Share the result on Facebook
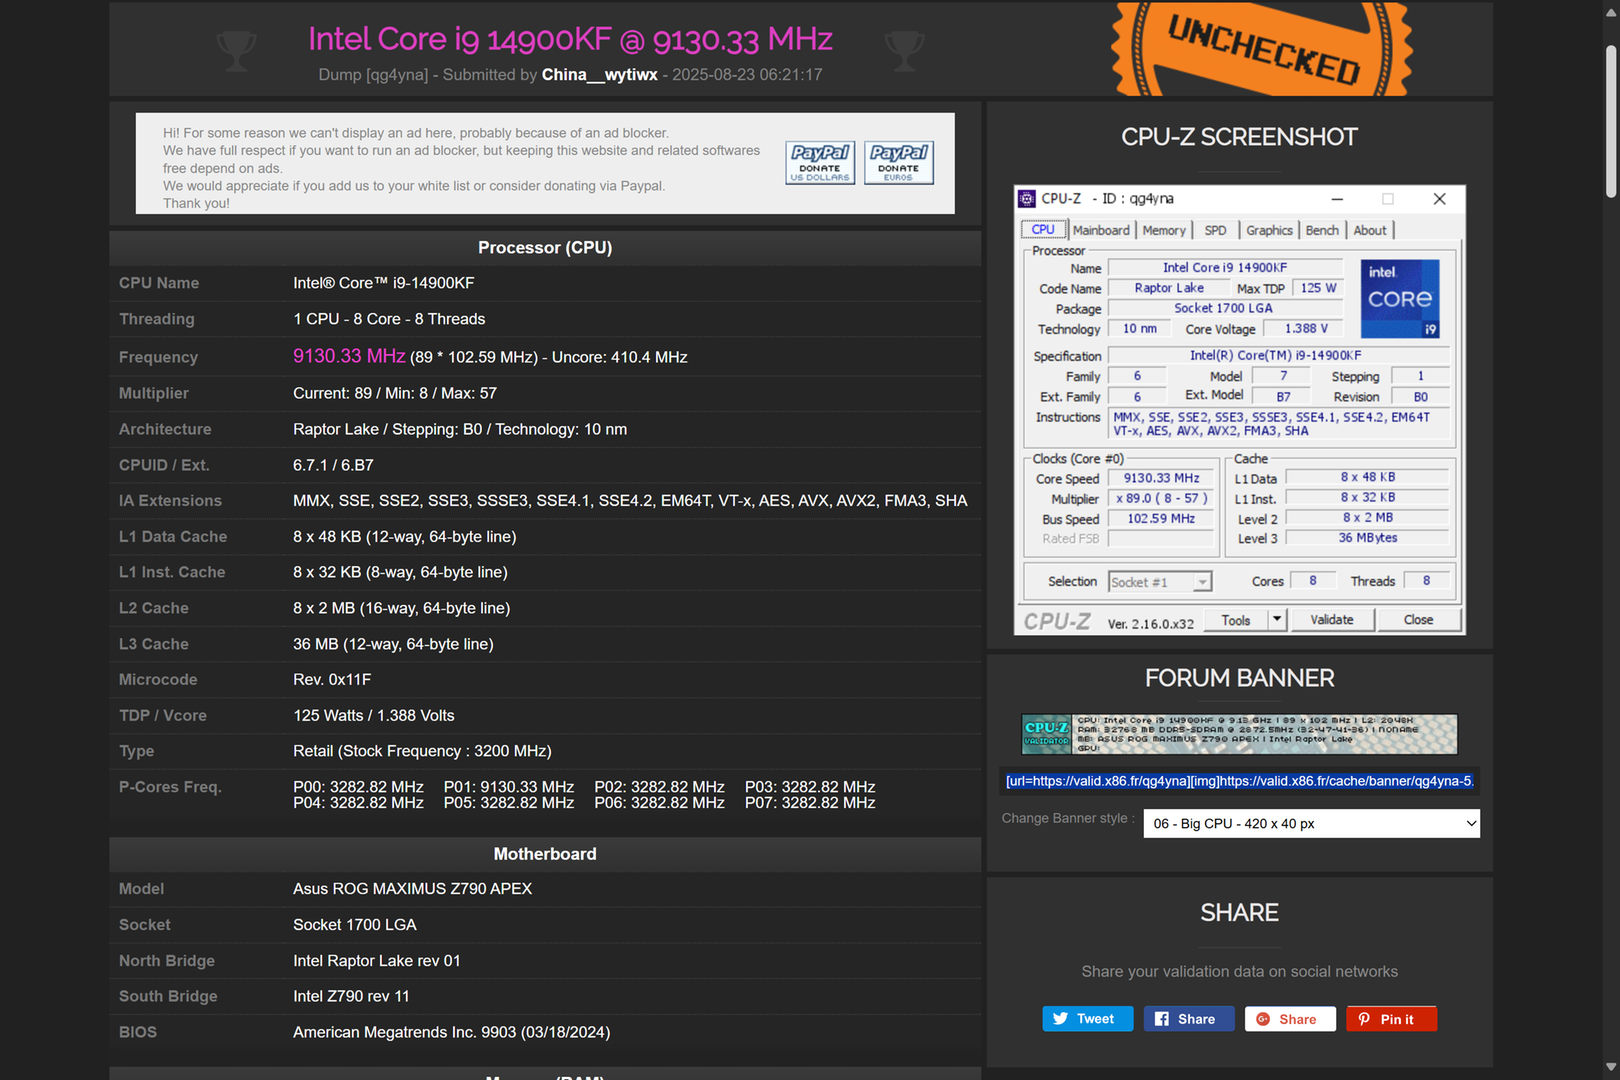The image size is (1620, 1080). (1189, 1019)
